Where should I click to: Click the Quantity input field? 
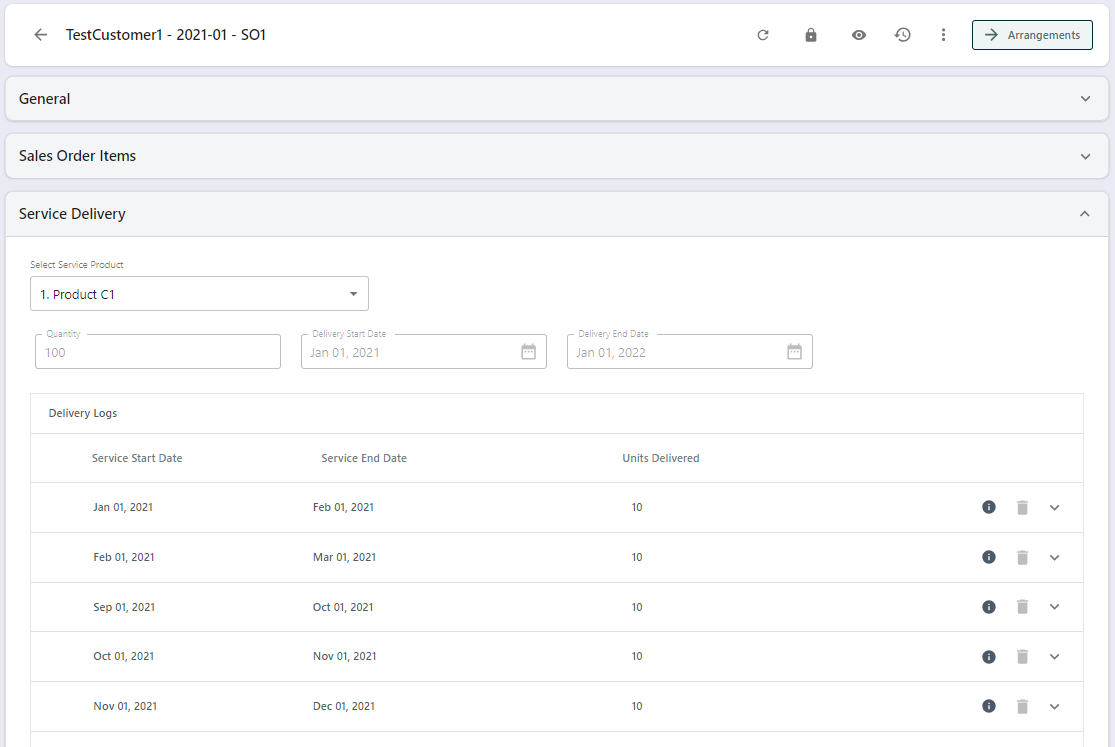coord(158,352)
